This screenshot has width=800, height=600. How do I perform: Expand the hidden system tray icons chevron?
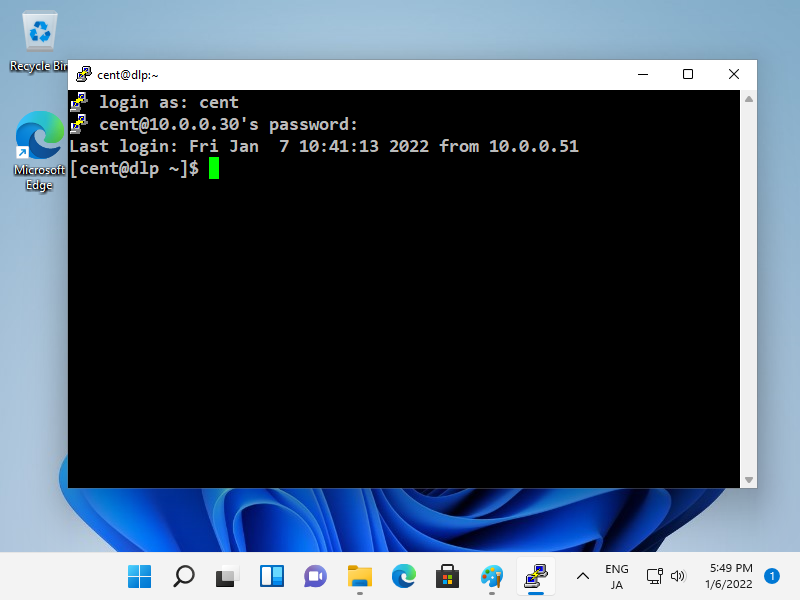point(583,576)
